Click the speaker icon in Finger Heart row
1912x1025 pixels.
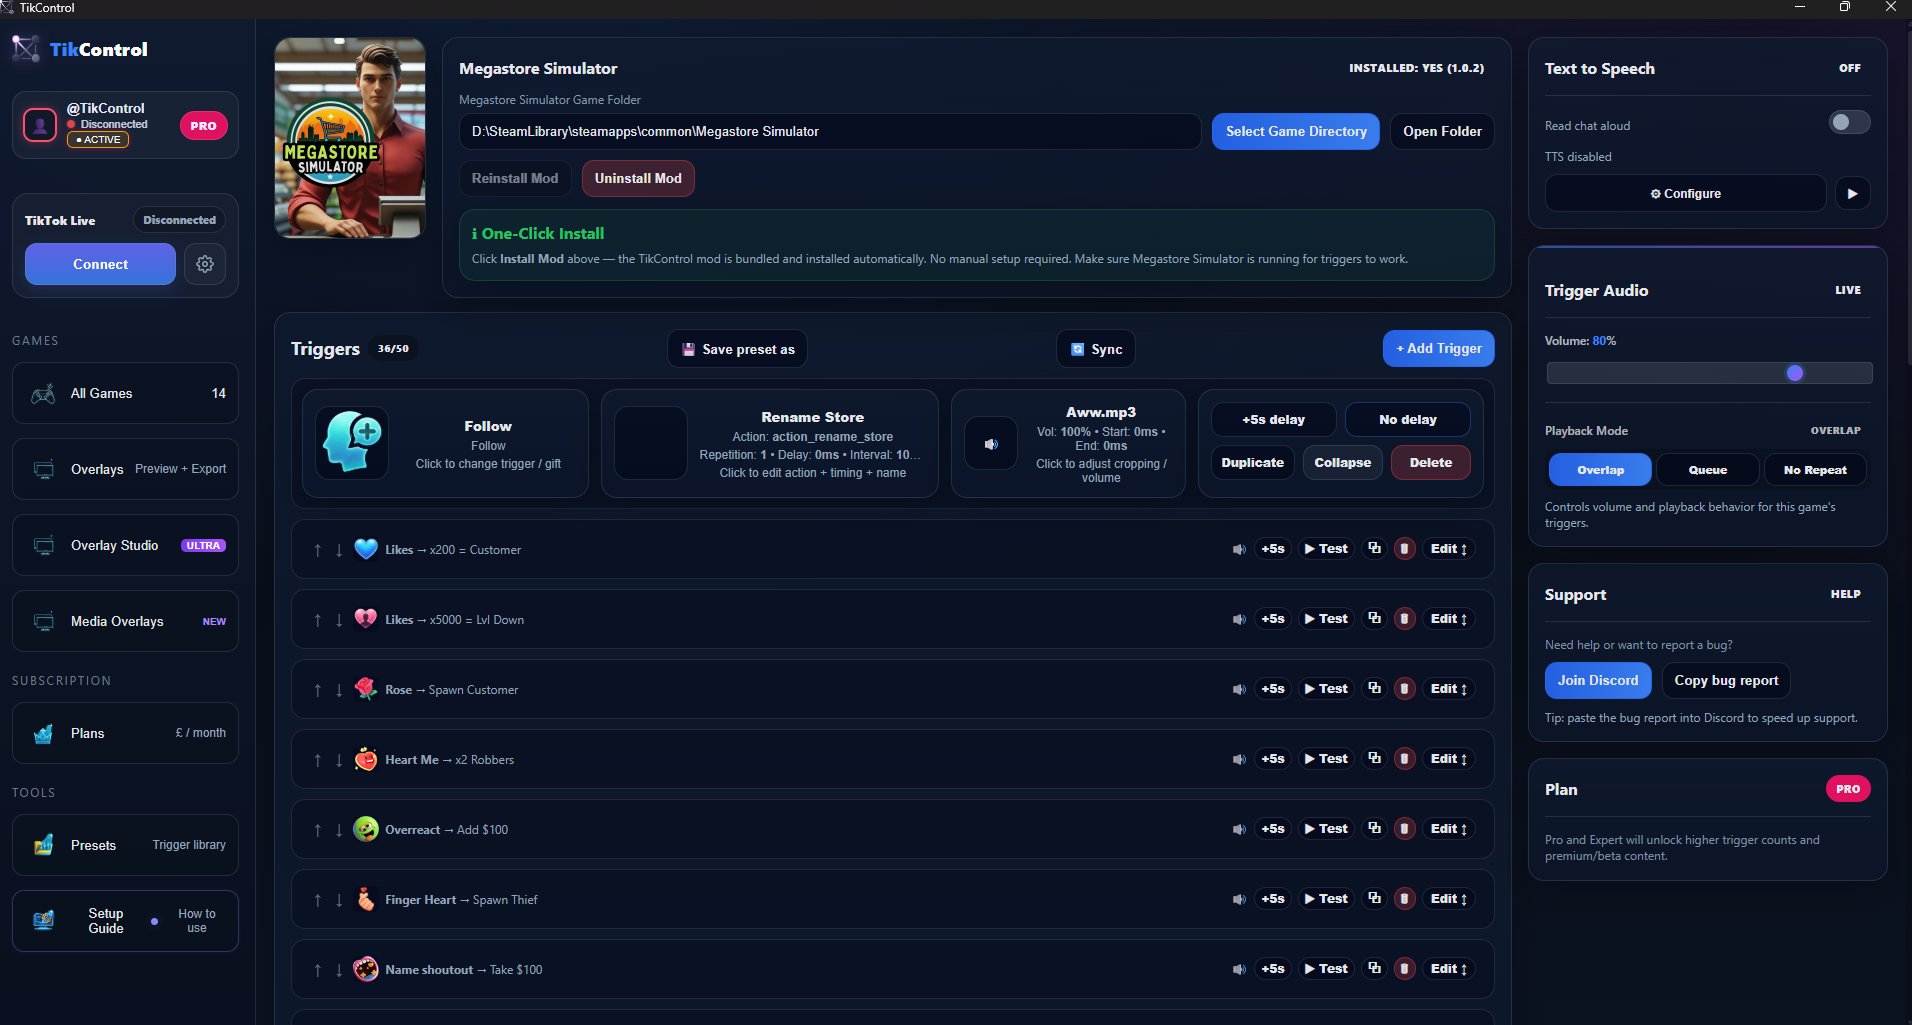tap(1239, 899)
